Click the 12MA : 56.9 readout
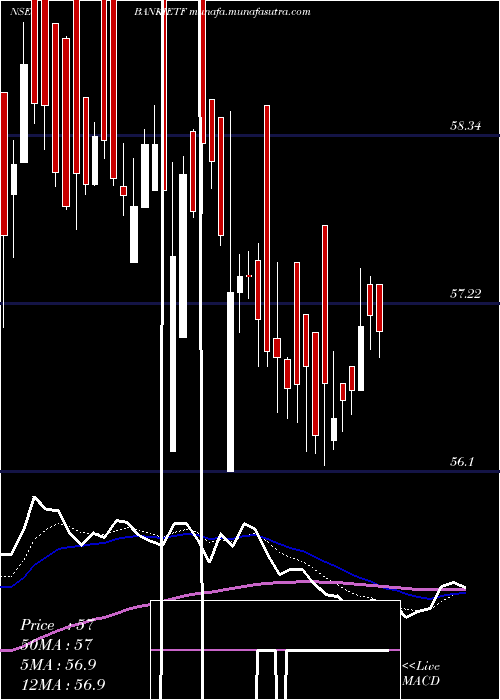500x700 pixels. coord(62,684)
